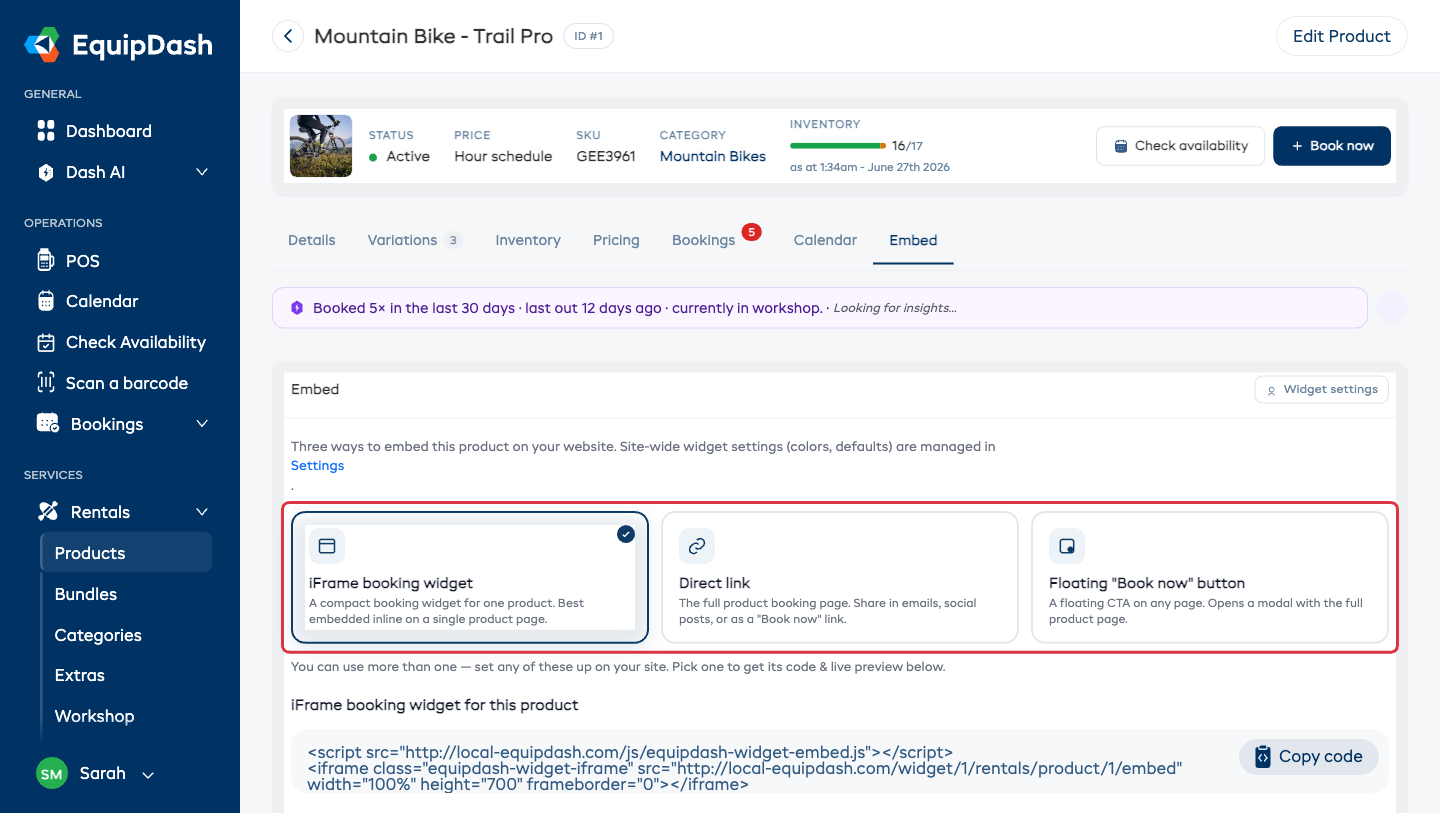Select the Floating "Book now" button option
Screen dimensions: 1440x813
(1210, 577)
